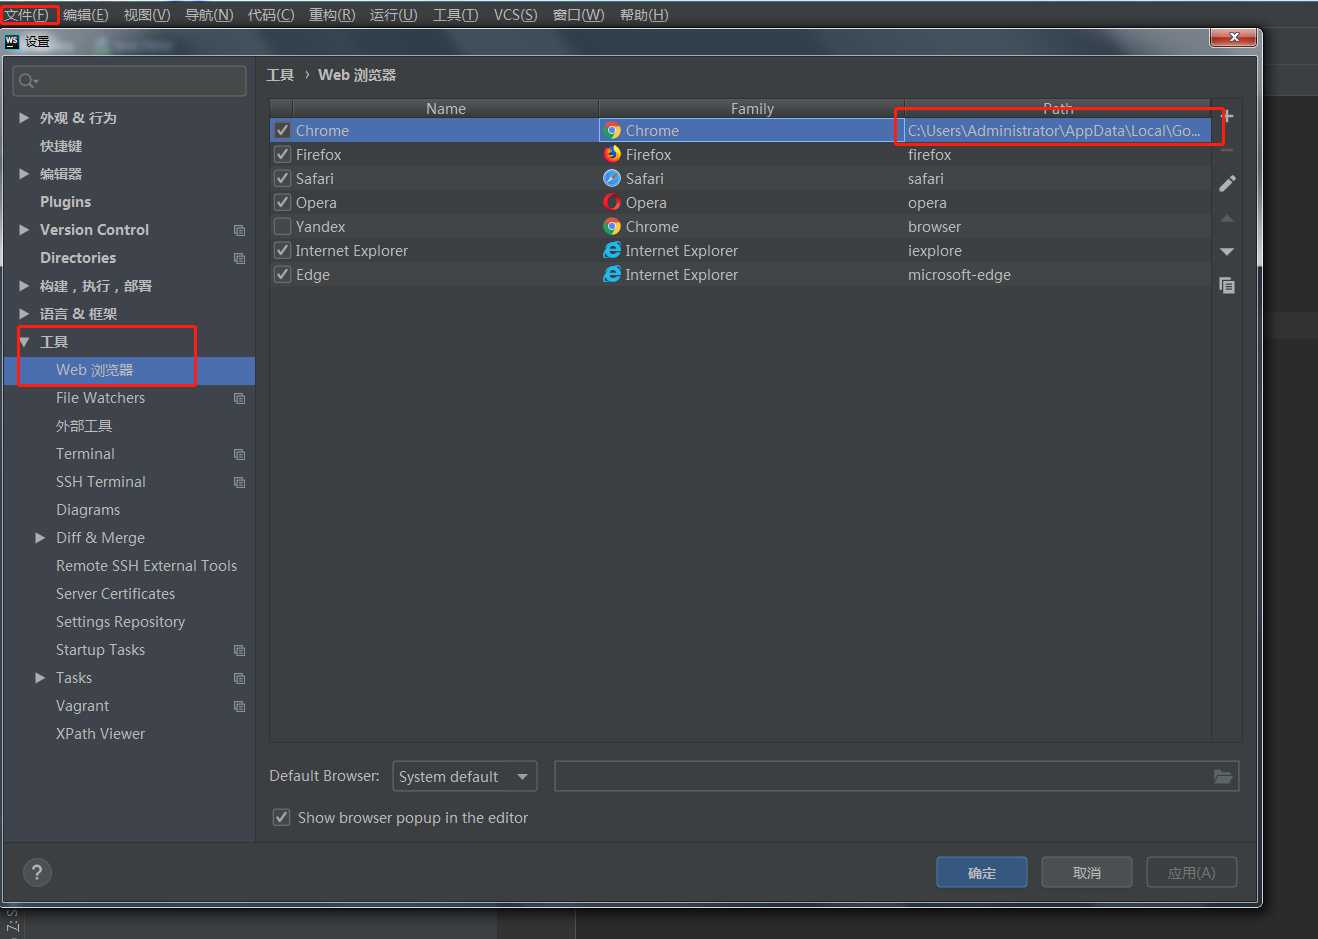The width and height of the screenshot is (1318, 939).
Task: Open the 运行(U) menu
Action: pos(394,15)
